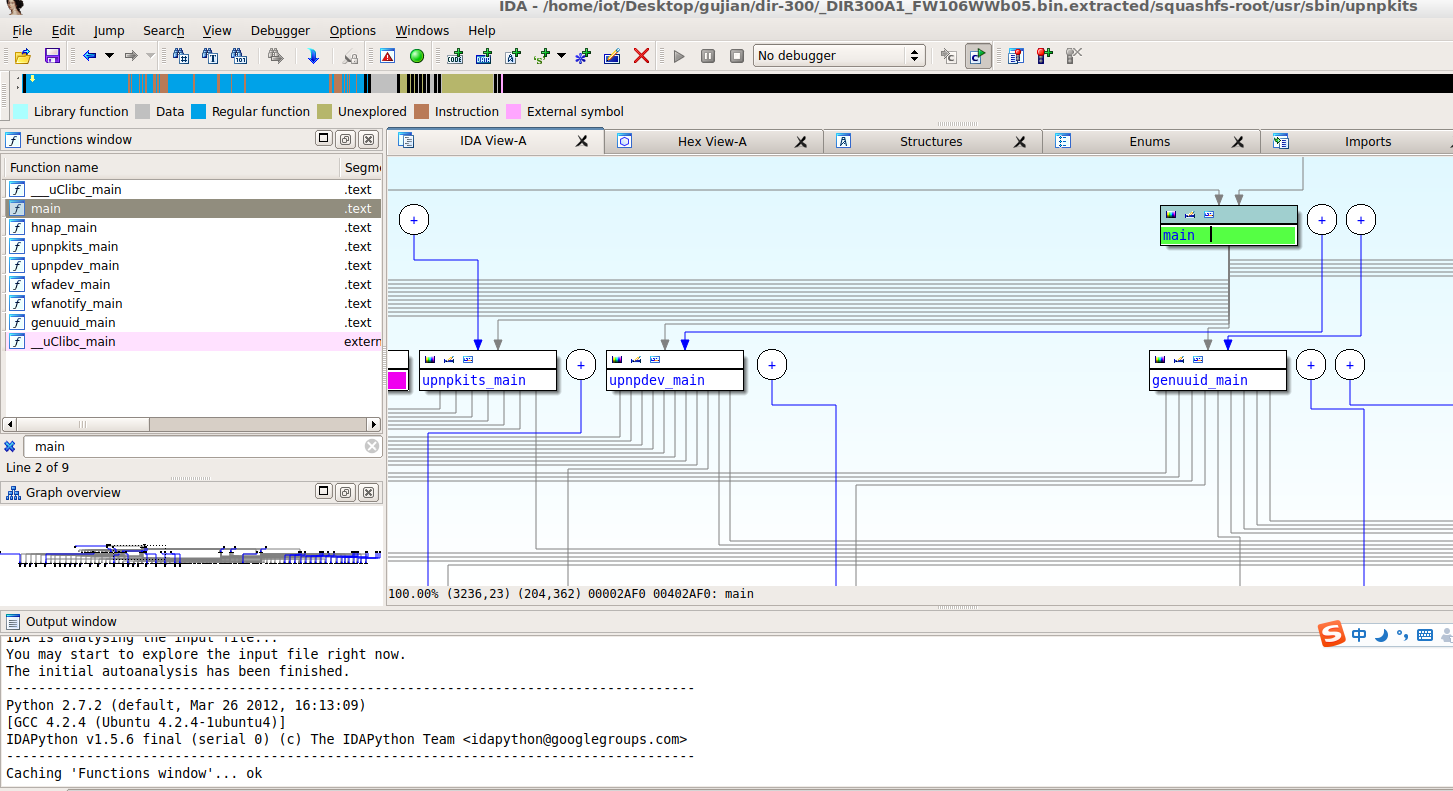Viewport: 1453px width, 791px height.
Task: Select the text search binoculars icon
Action: (x=210, y=55)
